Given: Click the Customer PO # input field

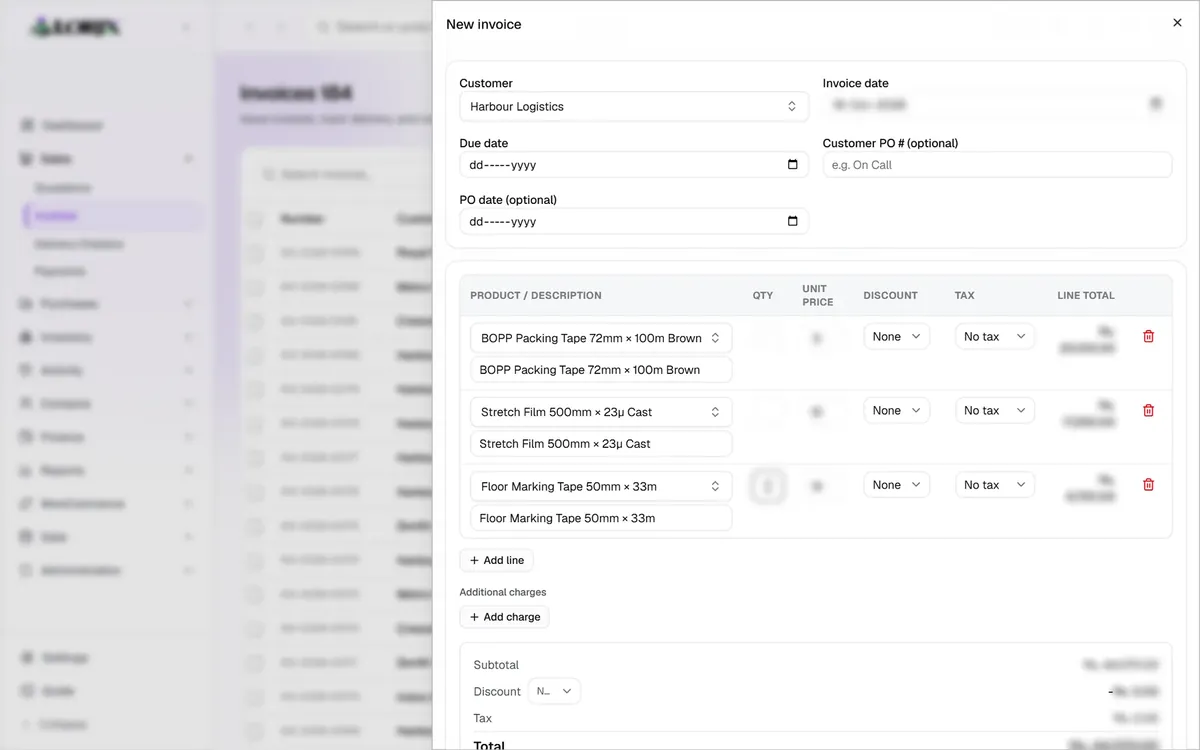Looking at the screenshot, I should (x=997, y=165).
